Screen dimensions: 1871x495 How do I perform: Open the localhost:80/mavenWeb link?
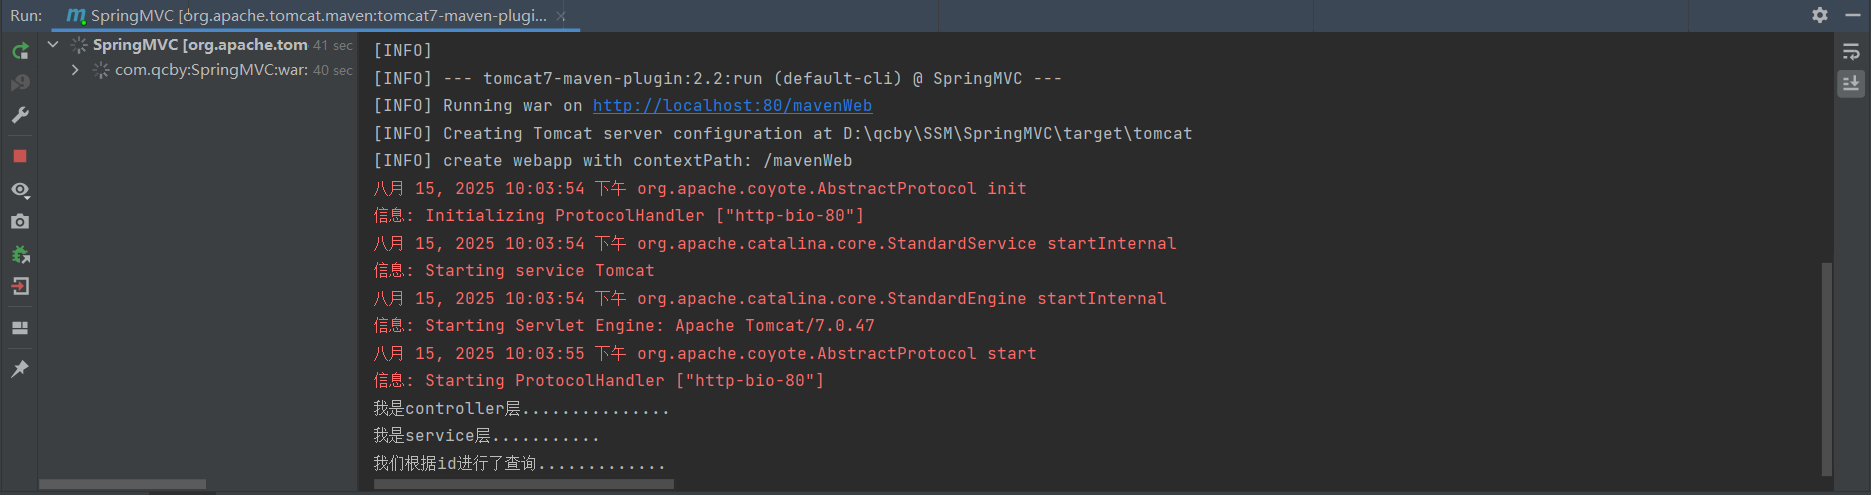732,105
